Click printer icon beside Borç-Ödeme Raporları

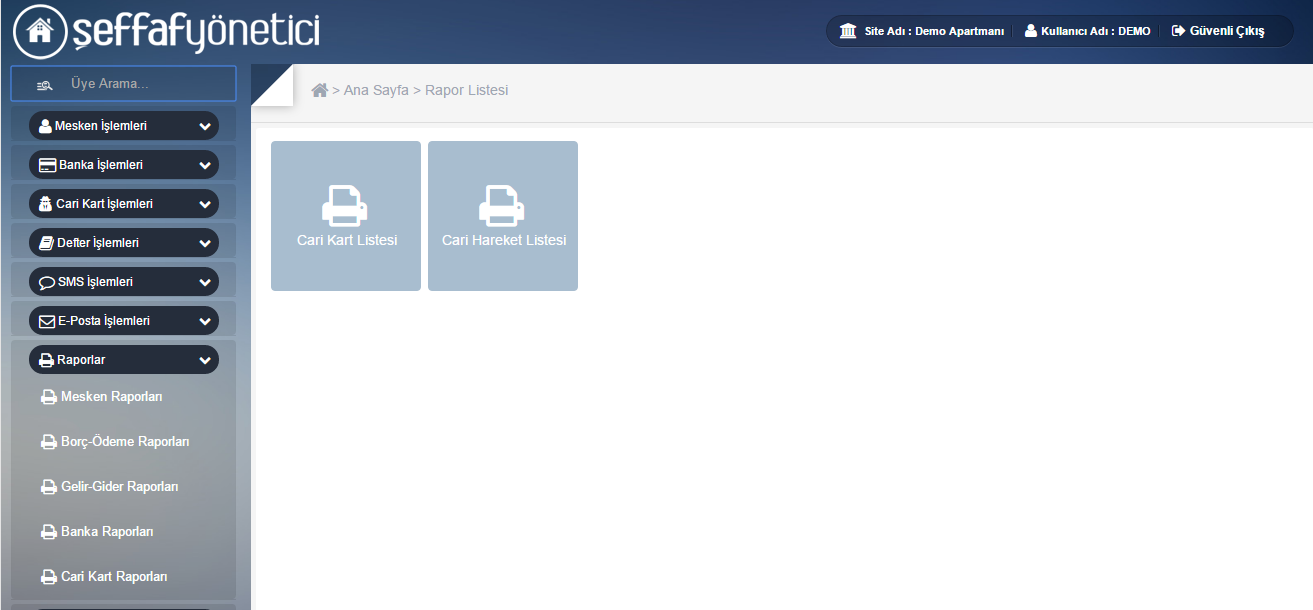click(49, 442)
